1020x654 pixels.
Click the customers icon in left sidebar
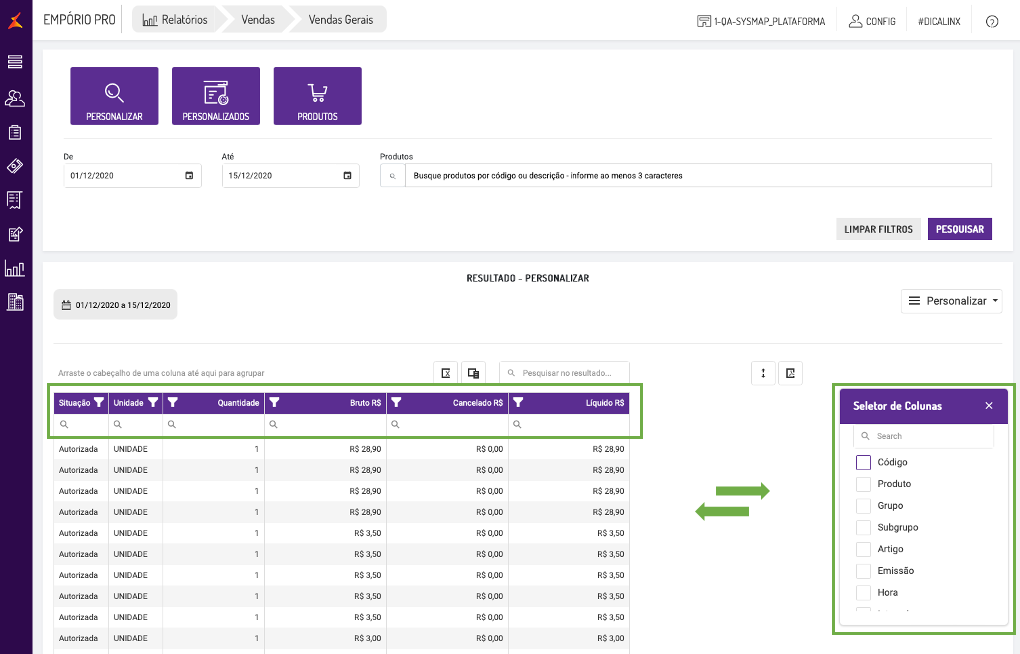point(15,98)
